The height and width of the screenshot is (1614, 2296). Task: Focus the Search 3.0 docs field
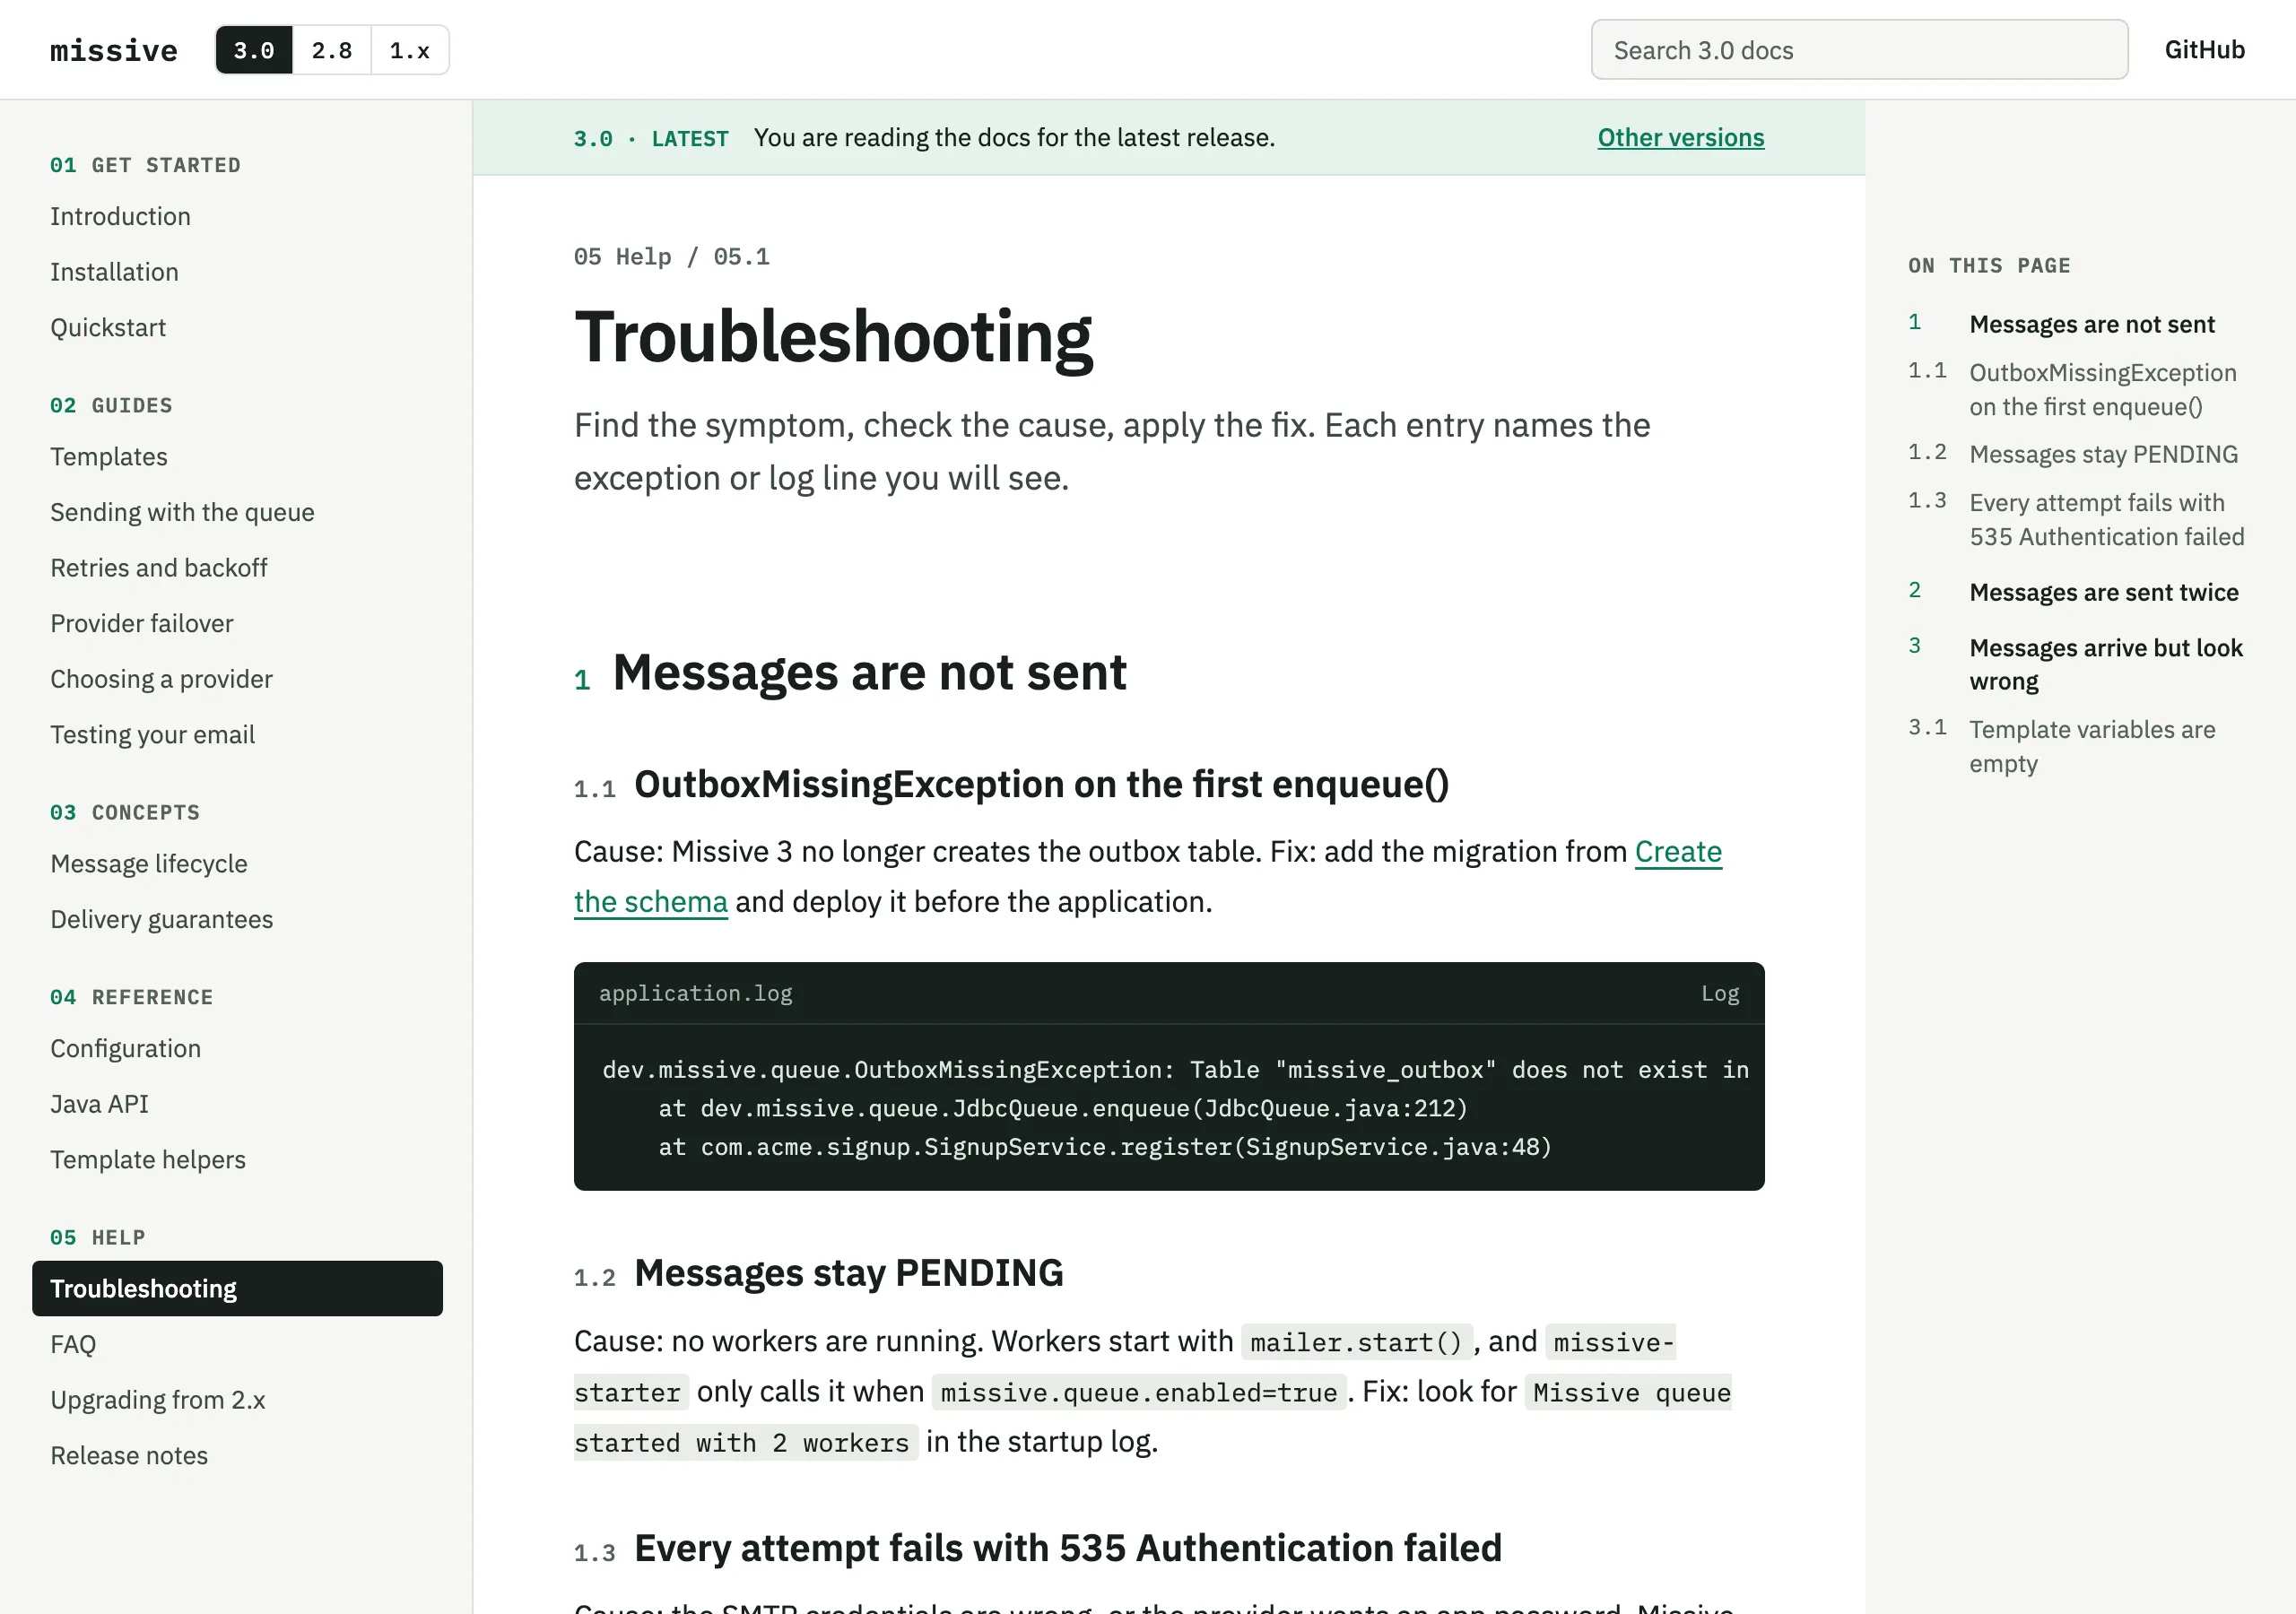click(x=1859, y=50)
